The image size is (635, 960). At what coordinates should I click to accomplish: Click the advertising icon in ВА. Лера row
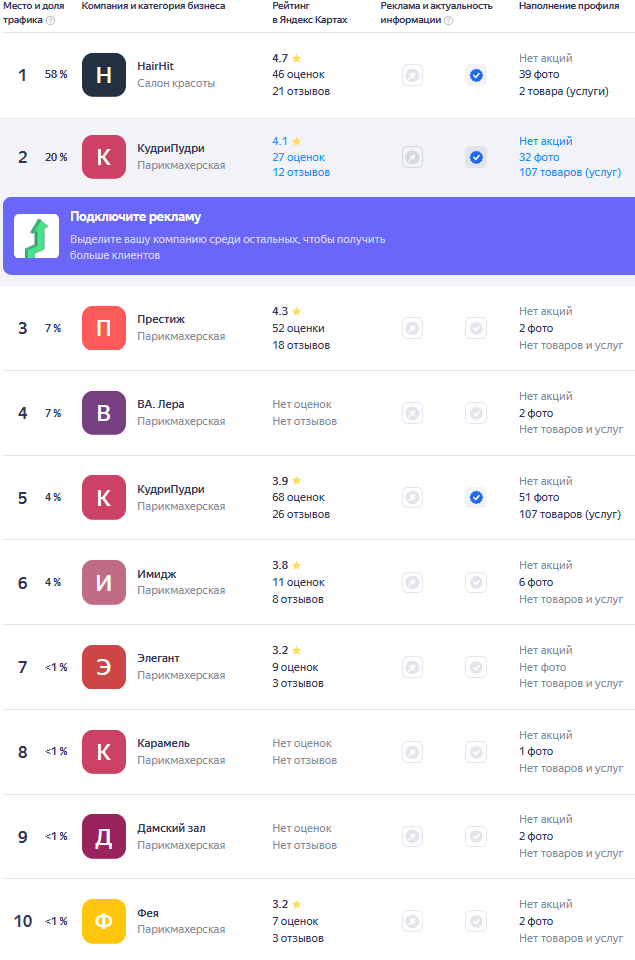[x=413, y=413]
